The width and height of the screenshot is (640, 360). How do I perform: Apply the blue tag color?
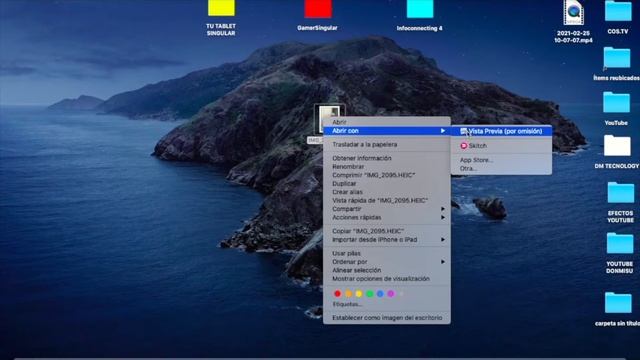tap(380, 293)
